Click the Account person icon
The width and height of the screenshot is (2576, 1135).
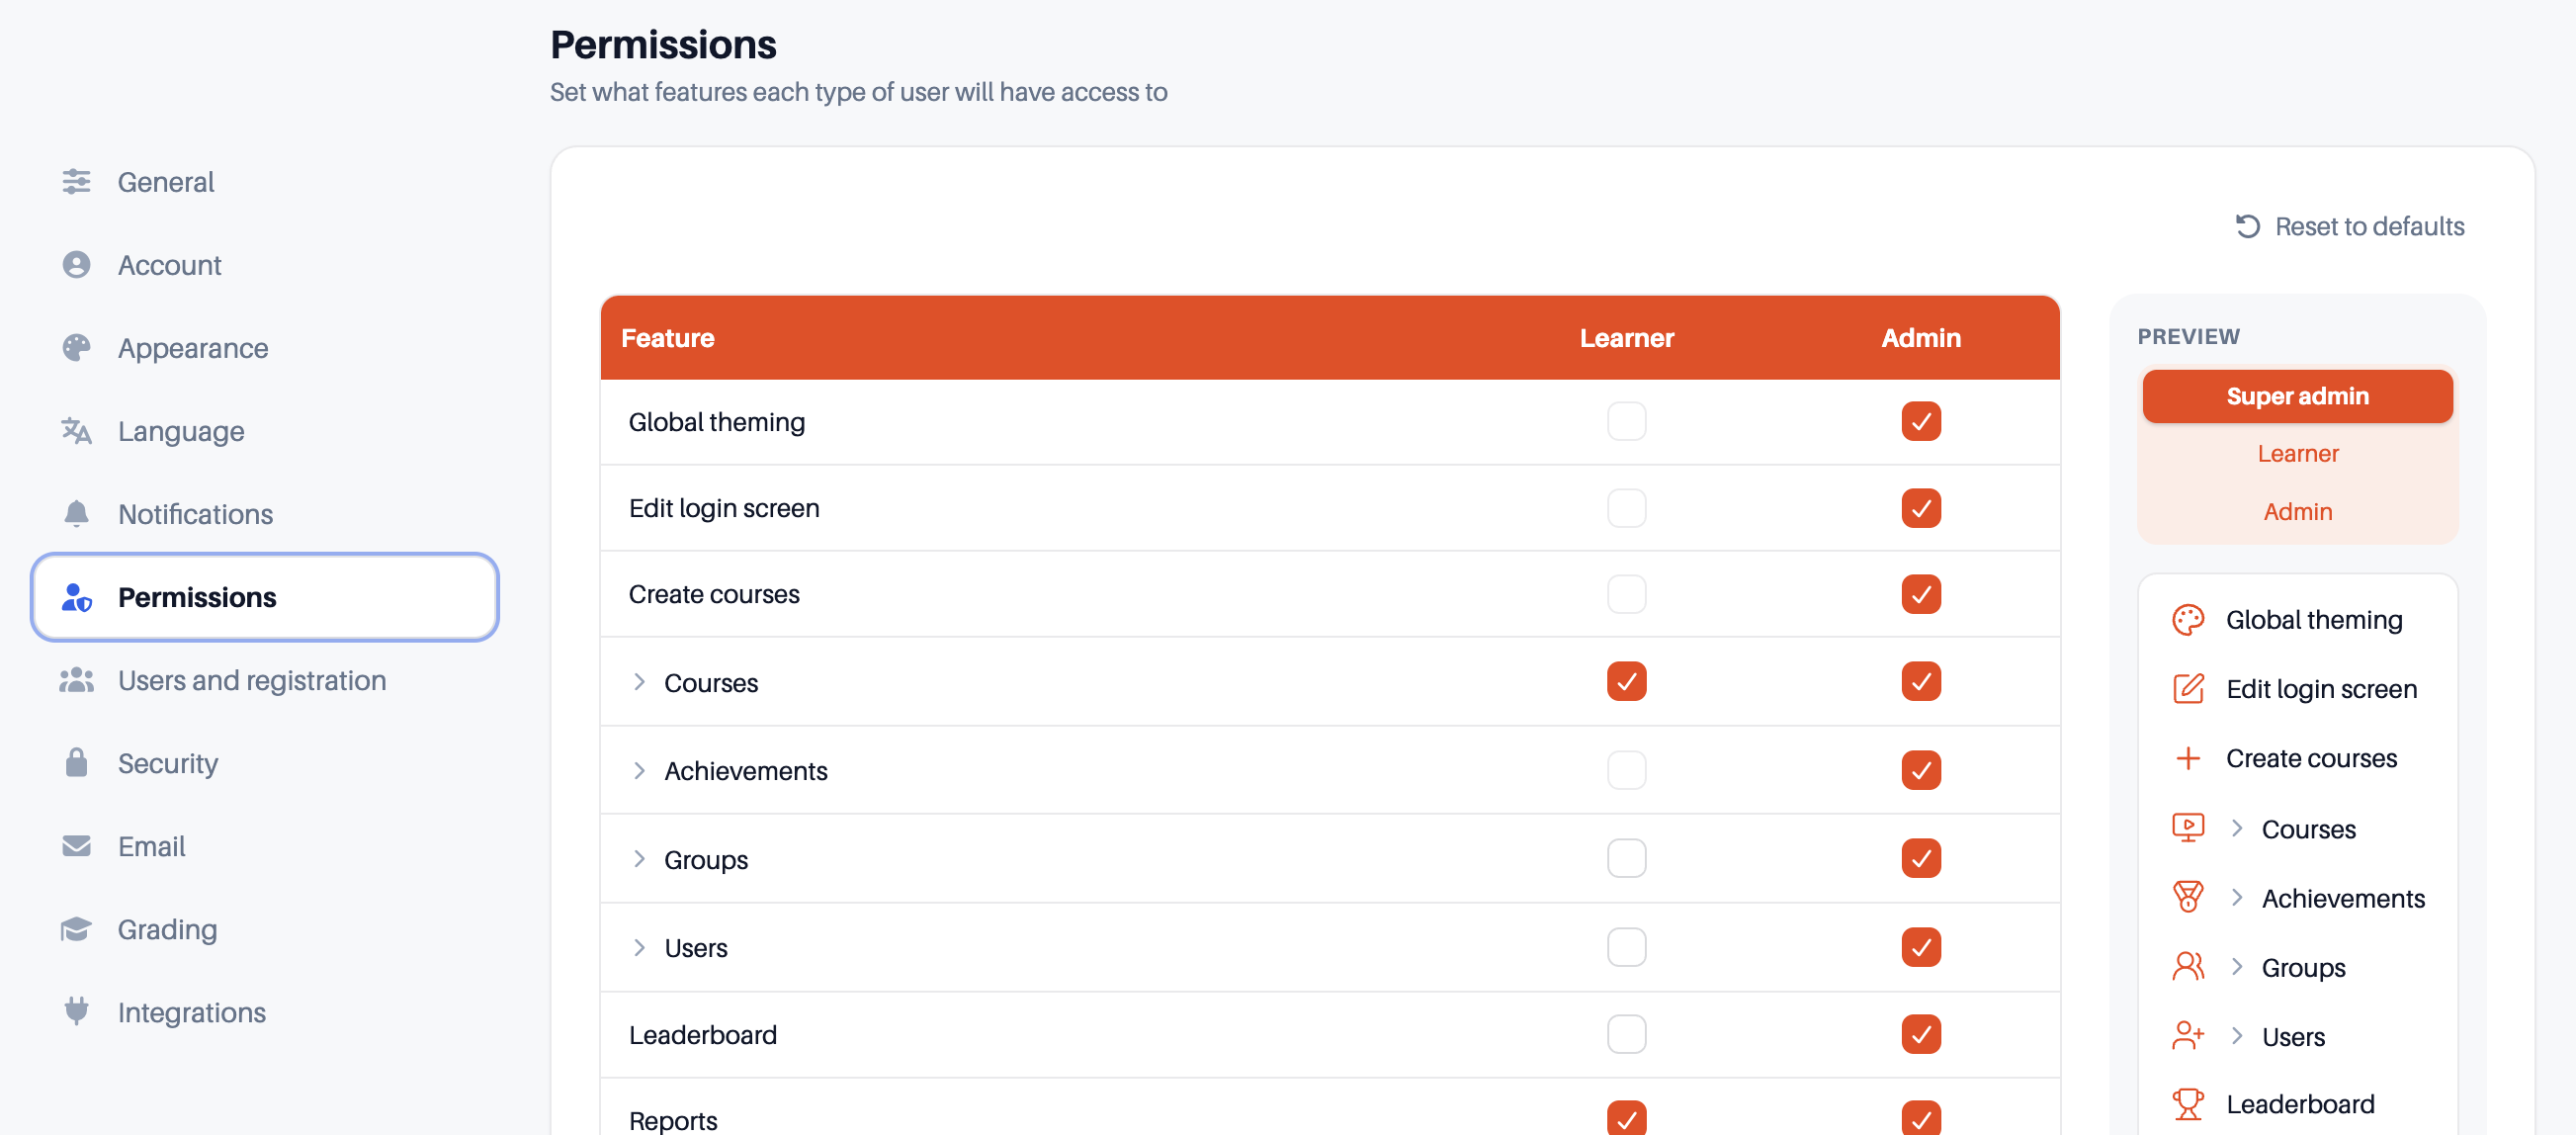click(76, 265)
